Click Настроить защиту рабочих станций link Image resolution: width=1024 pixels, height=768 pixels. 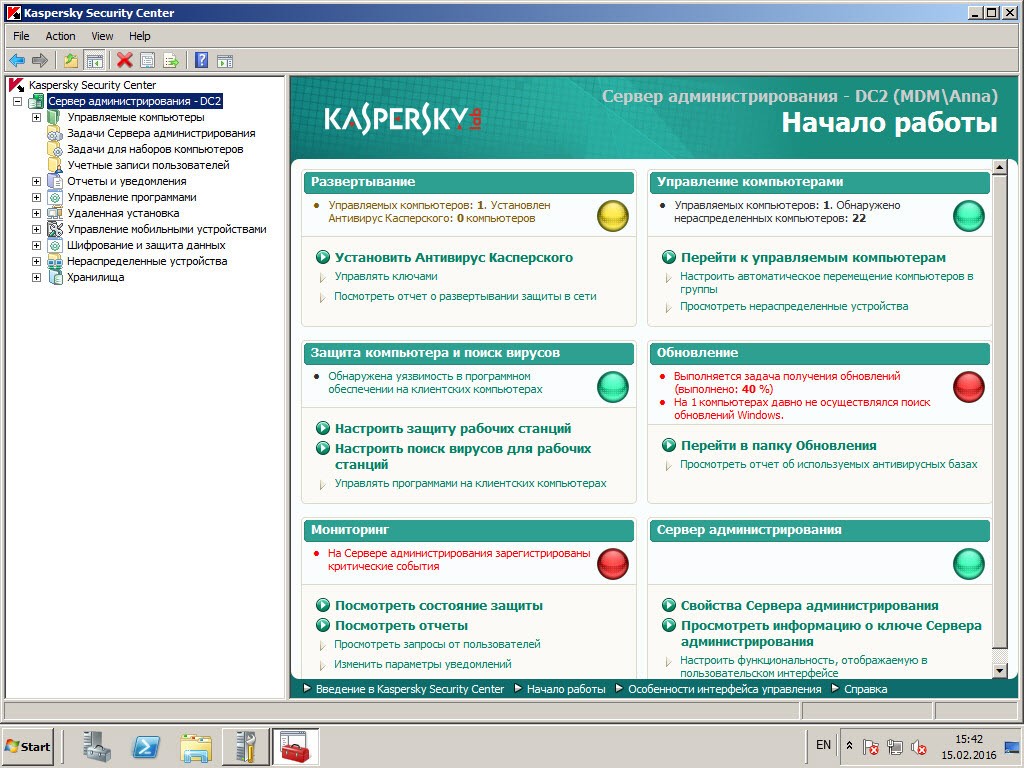click(453, 428)
